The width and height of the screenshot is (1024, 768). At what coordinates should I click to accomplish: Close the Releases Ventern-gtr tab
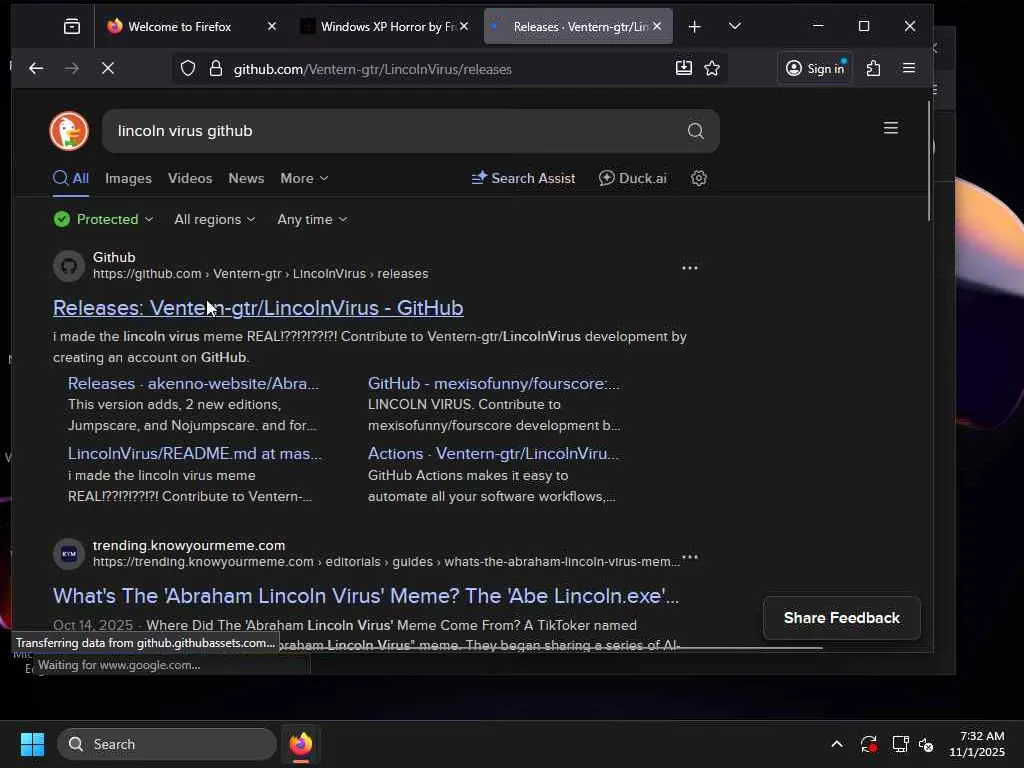click(x=657, y=26)
